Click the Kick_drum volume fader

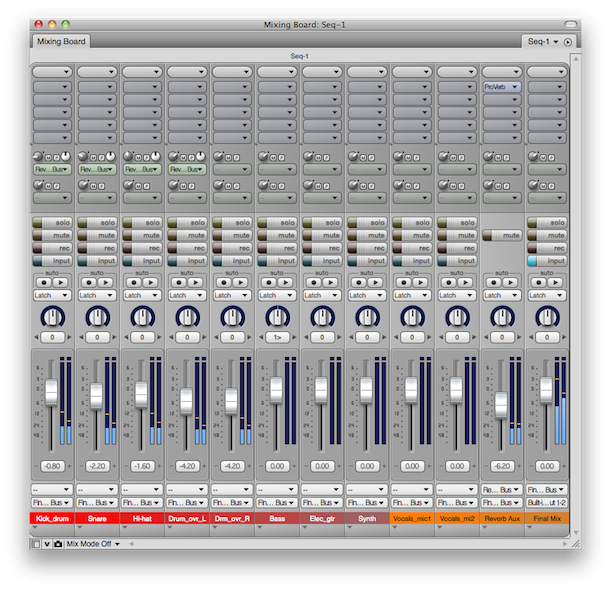[51, 392]
